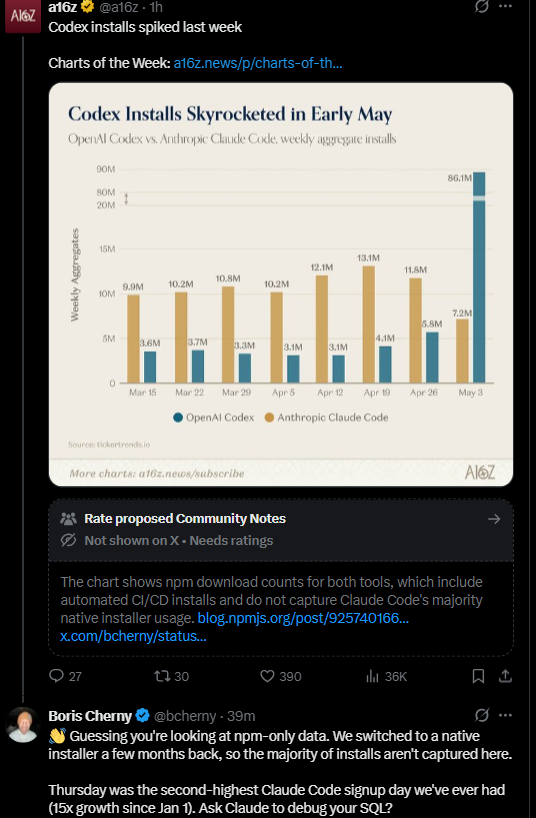Open Grok icon on a16z tweet

coord(481,7)
